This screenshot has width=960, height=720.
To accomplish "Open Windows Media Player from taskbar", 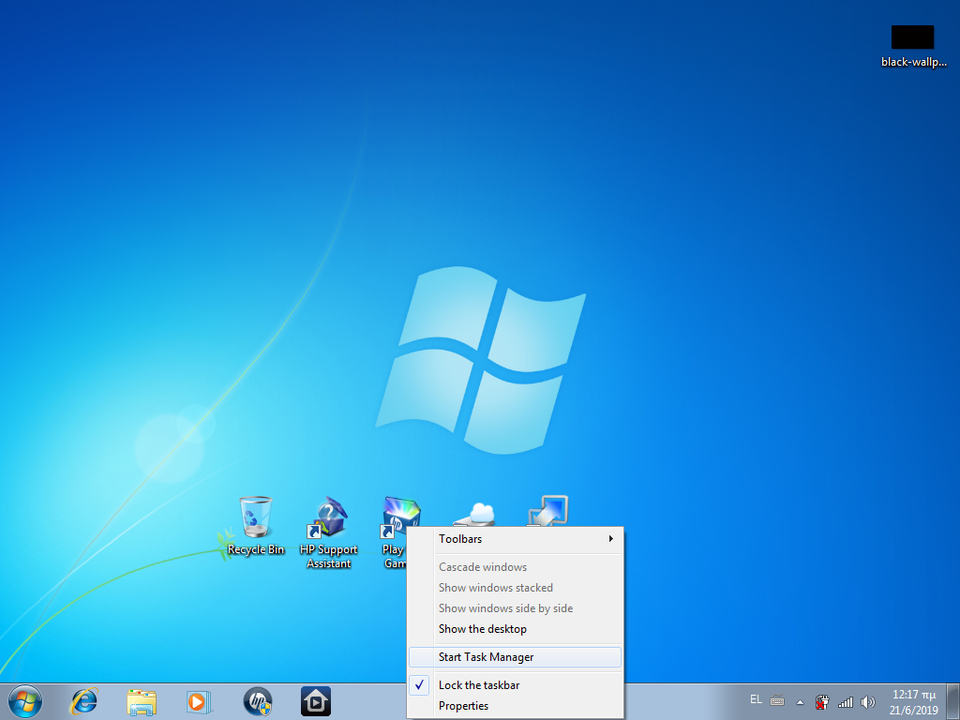I will pos(198,702).
